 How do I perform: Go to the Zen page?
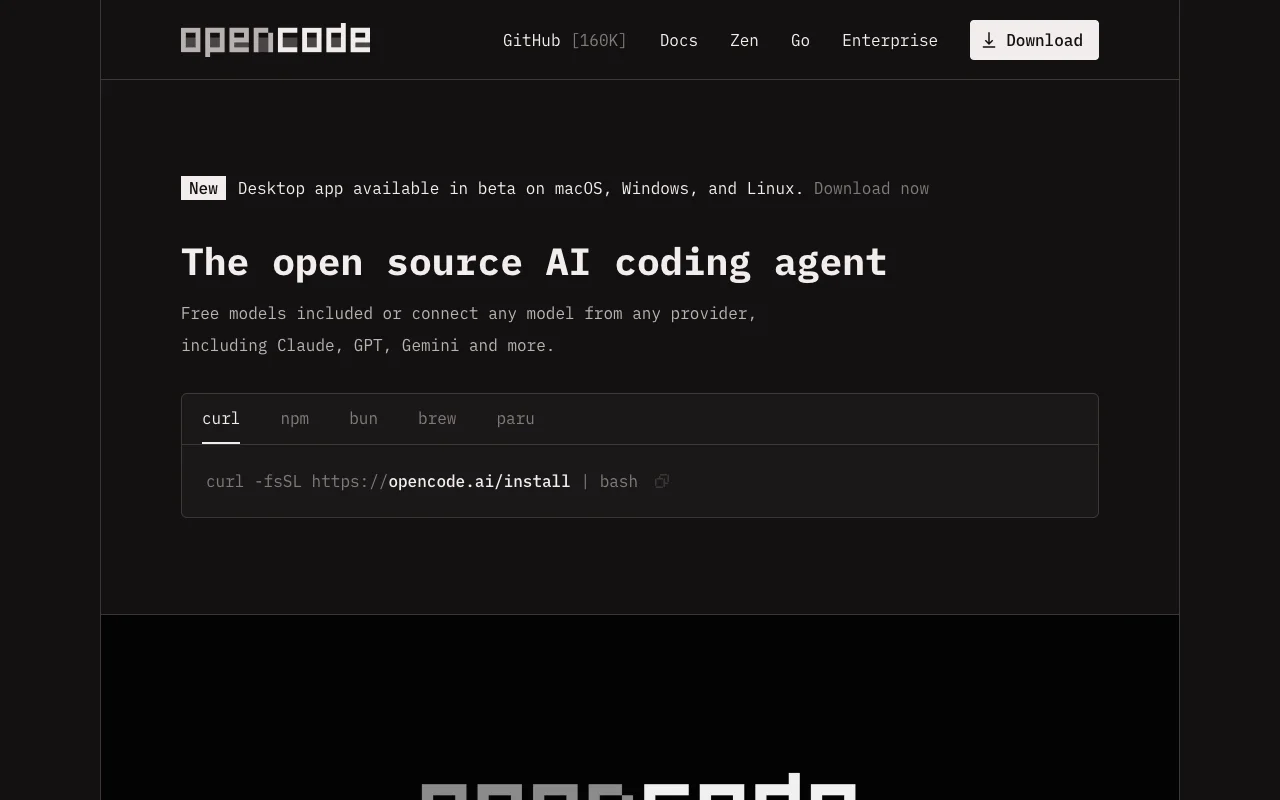[x=744, y=40]
